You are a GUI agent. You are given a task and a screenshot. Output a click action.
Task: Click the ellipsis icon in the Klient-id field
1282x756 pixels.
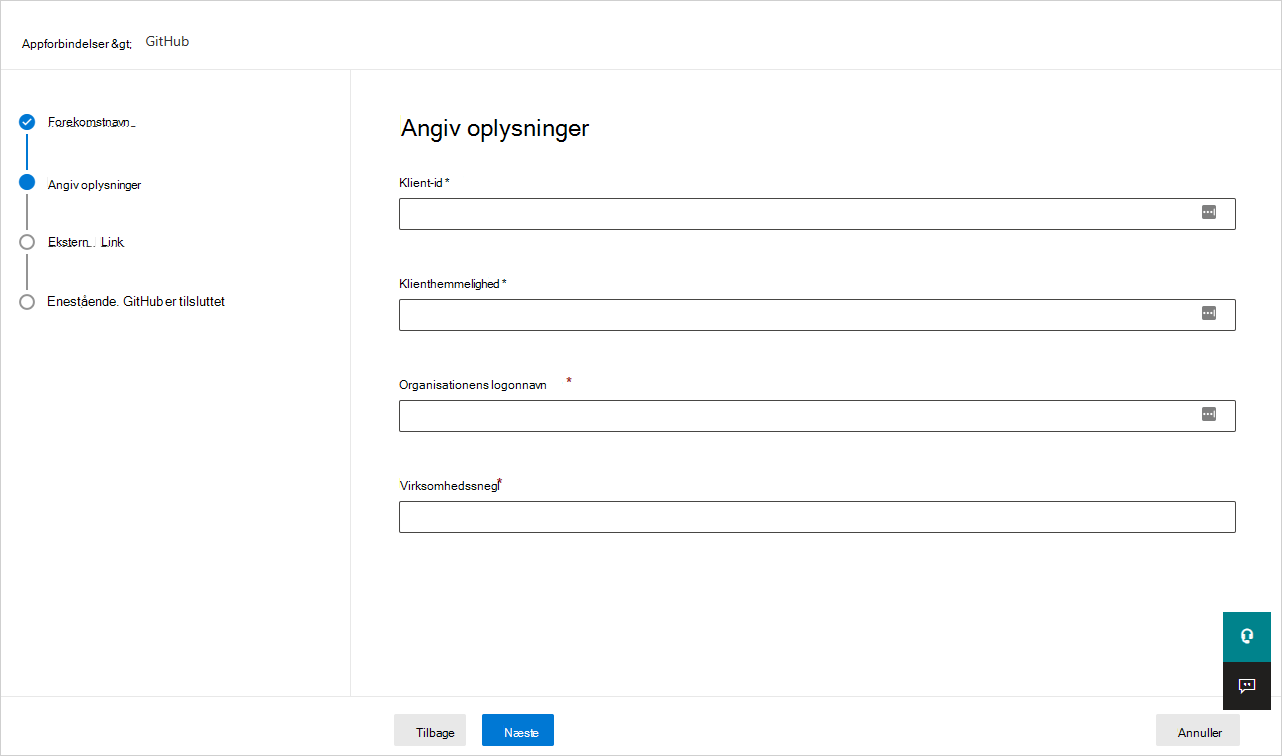click(1208, 213)
